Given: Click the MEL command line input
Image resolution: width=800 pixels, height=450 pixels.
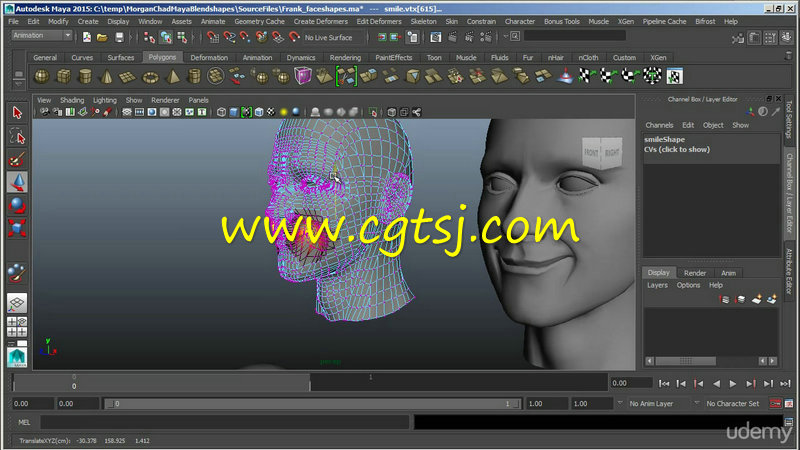Looking at the screenshot, I should point(224,422).
